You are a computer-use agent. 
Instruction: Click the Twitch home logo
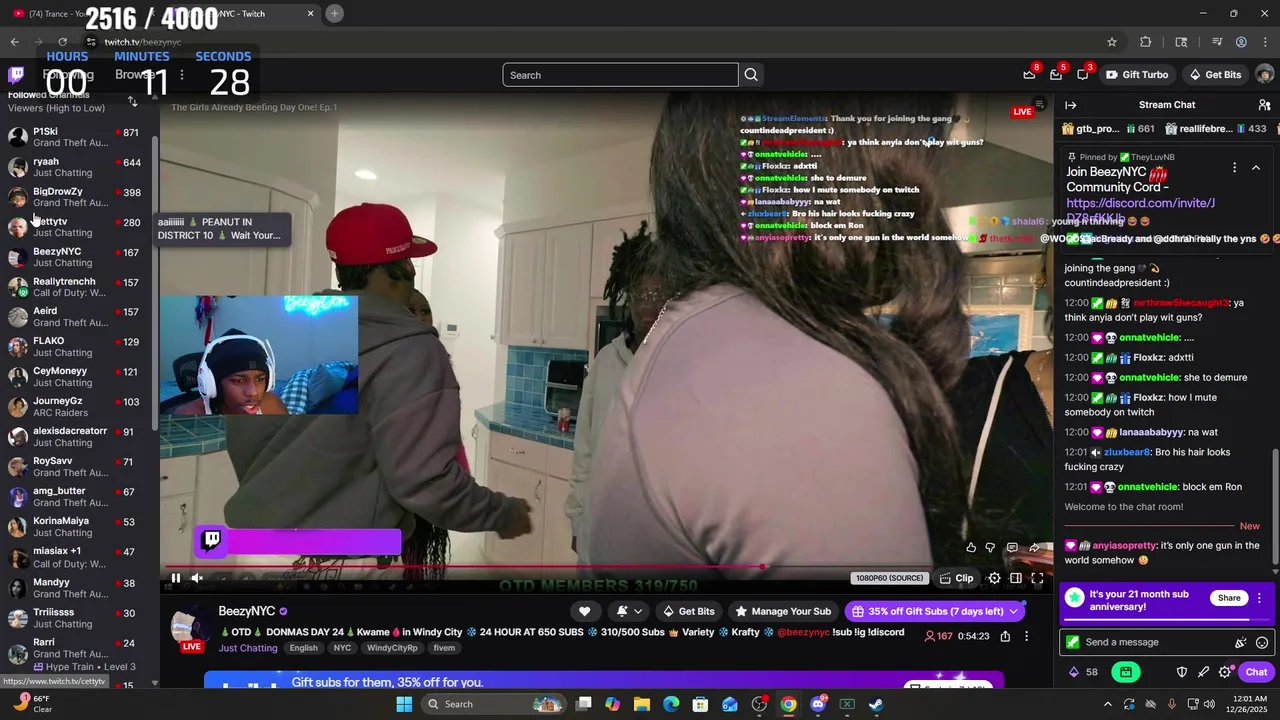[16, 75]
